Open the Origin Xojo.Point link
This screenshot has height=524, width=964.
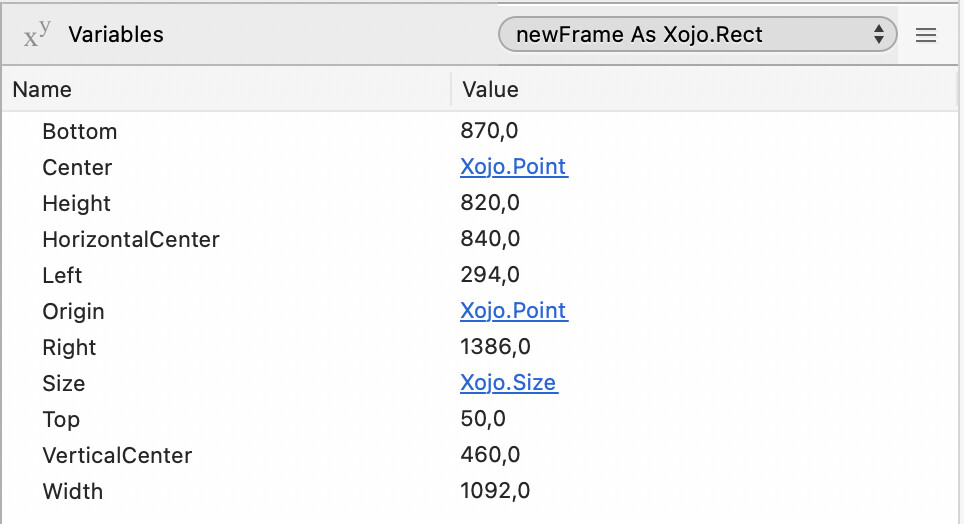(514, 311)
